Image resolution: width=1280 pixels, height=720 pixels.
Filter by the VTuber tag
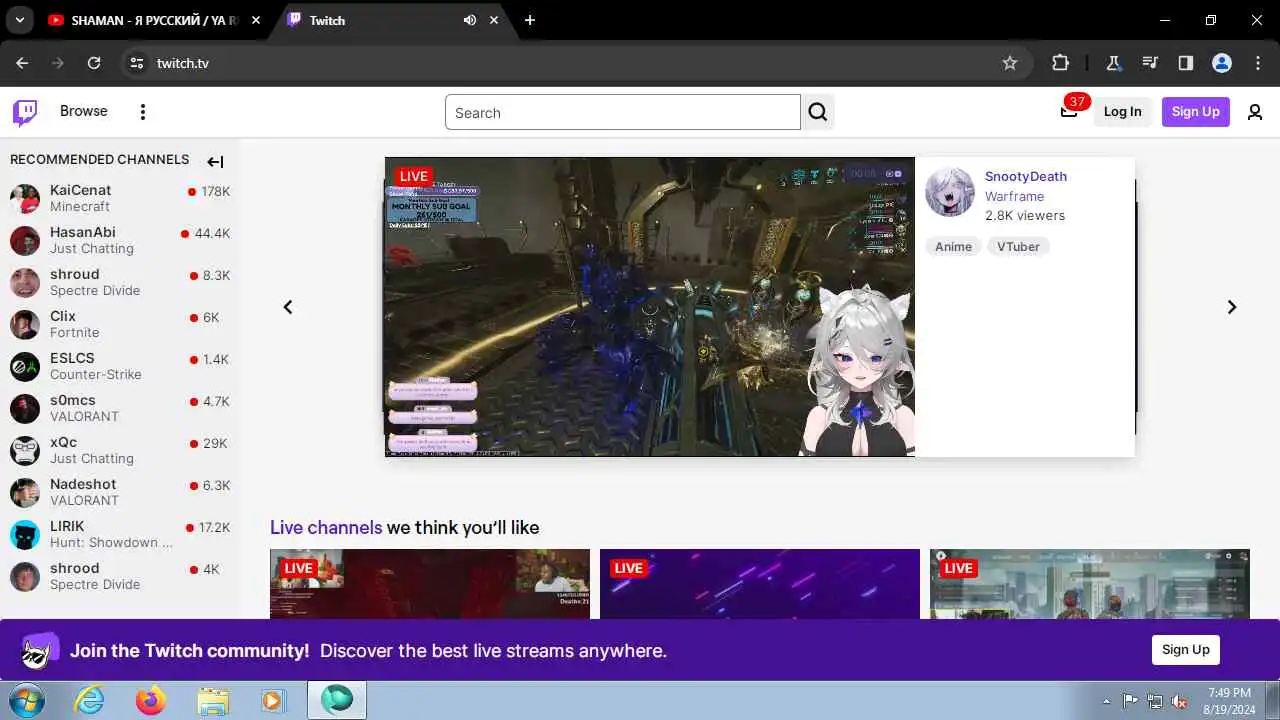(1018, 246)
